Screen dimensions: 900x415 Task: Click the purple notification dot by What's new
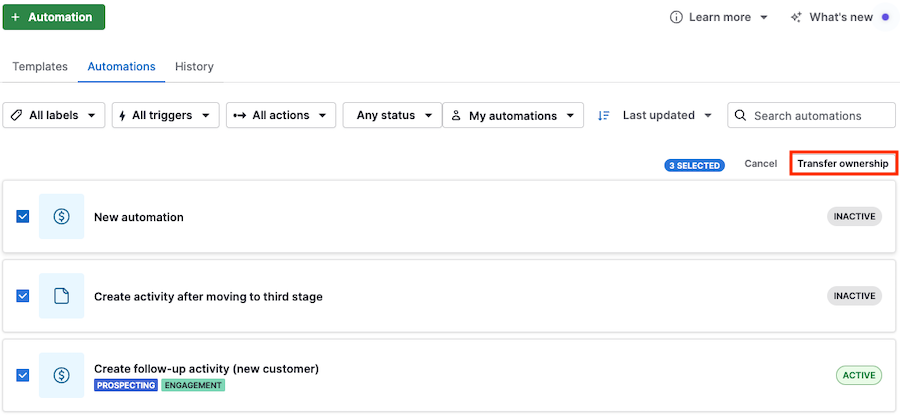(885, 17)
